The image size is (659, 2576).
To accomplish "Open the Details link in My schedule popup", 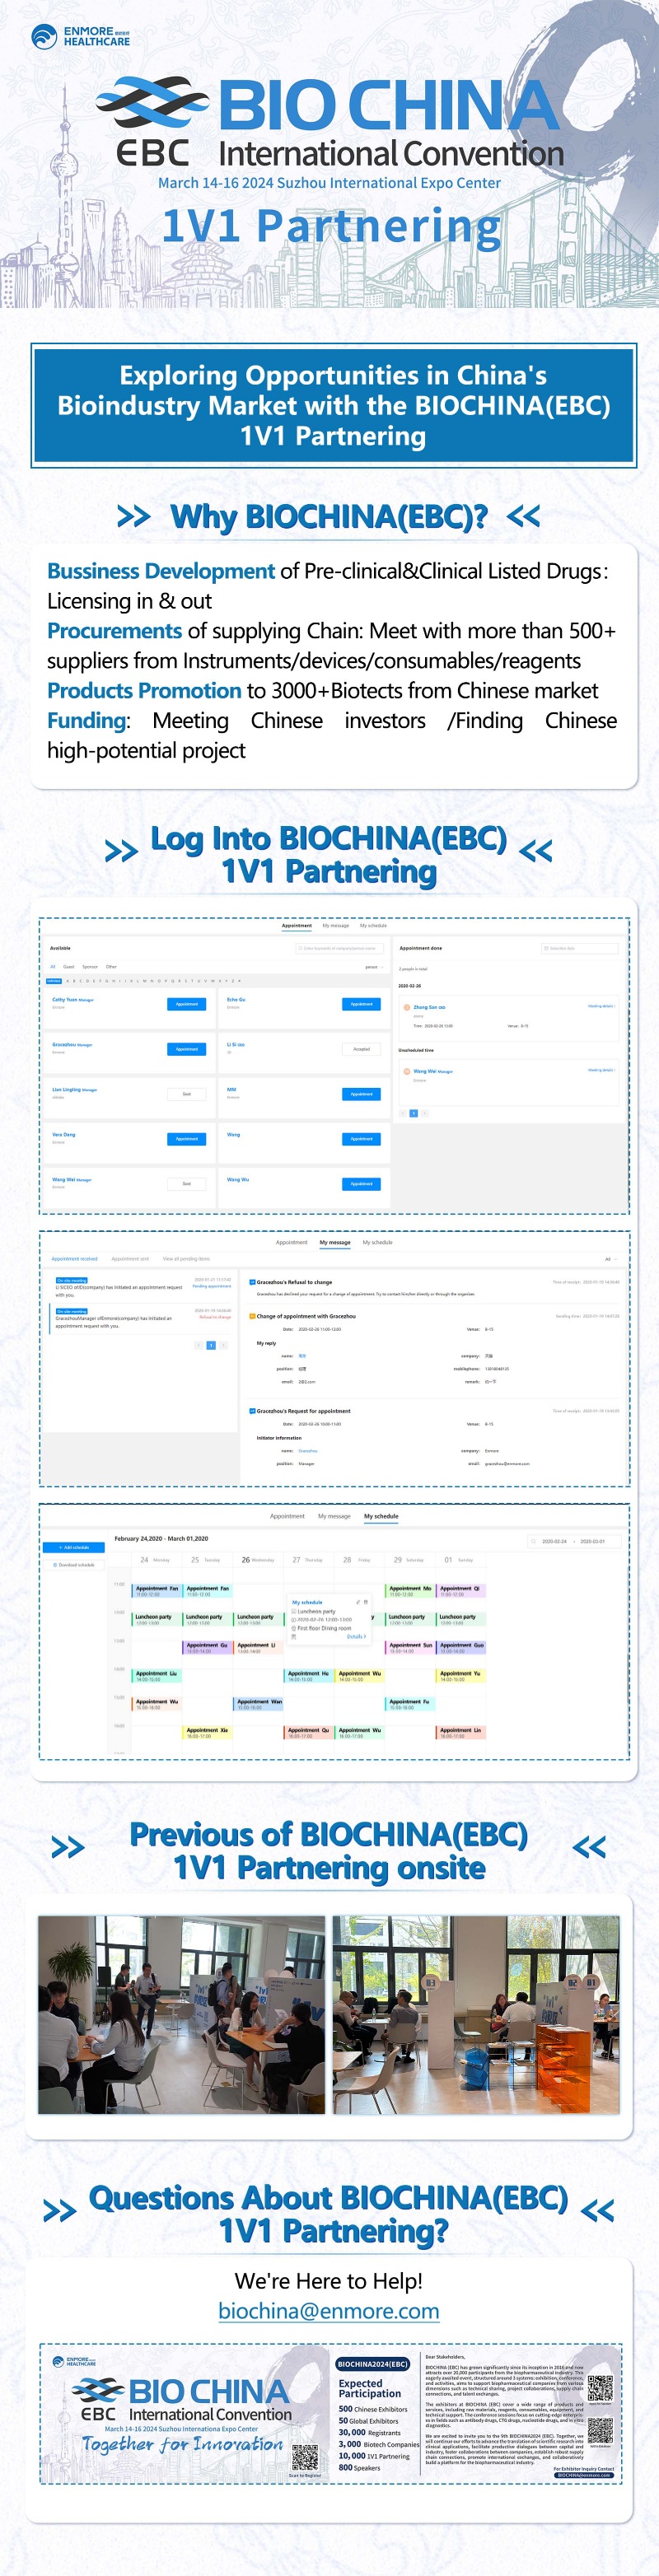I will point(356,1636).
